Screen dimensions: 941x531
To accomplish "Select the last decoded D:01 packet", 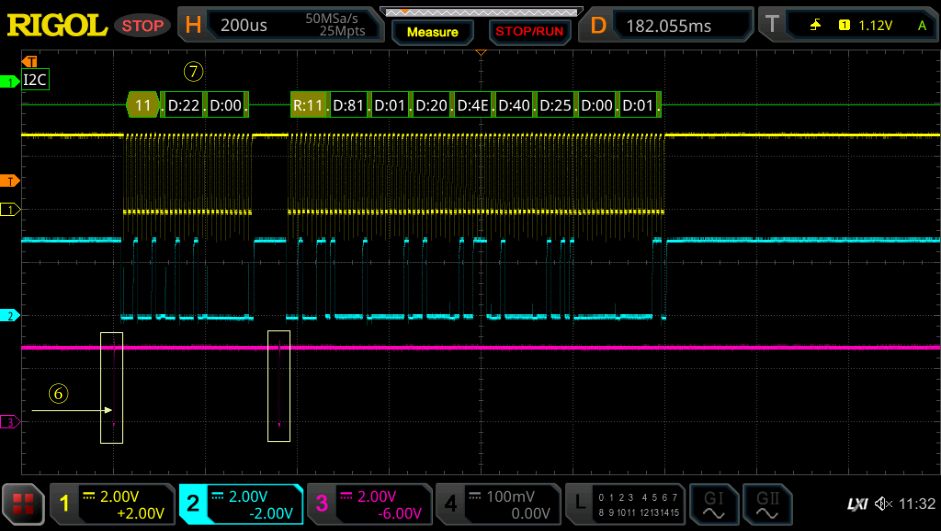I will point(639,105).
